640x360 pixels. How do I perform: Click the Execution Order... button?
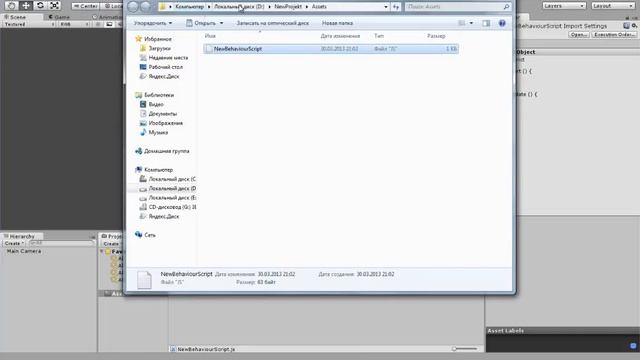[613, 35]
